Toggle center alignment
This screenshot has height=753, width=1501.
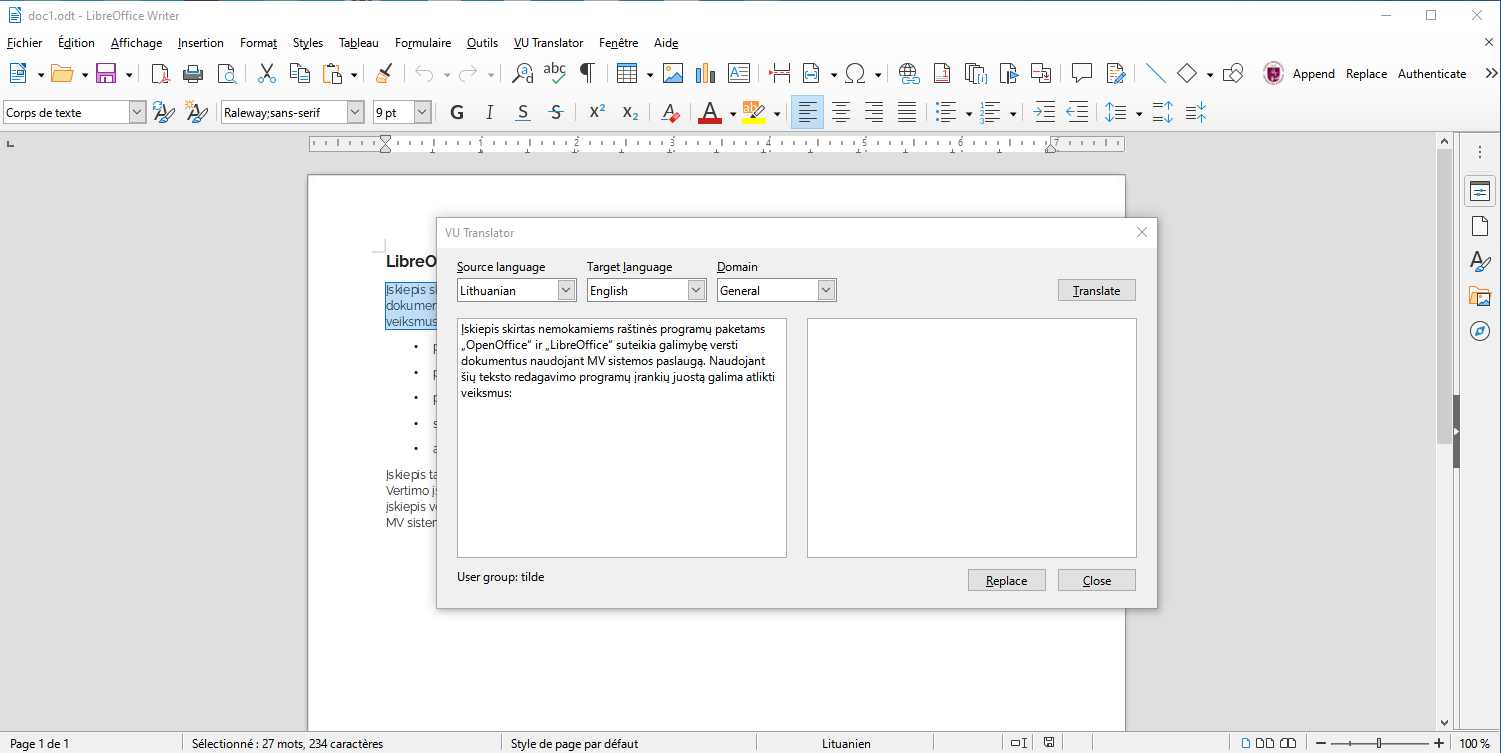click(x=841, y=113)
